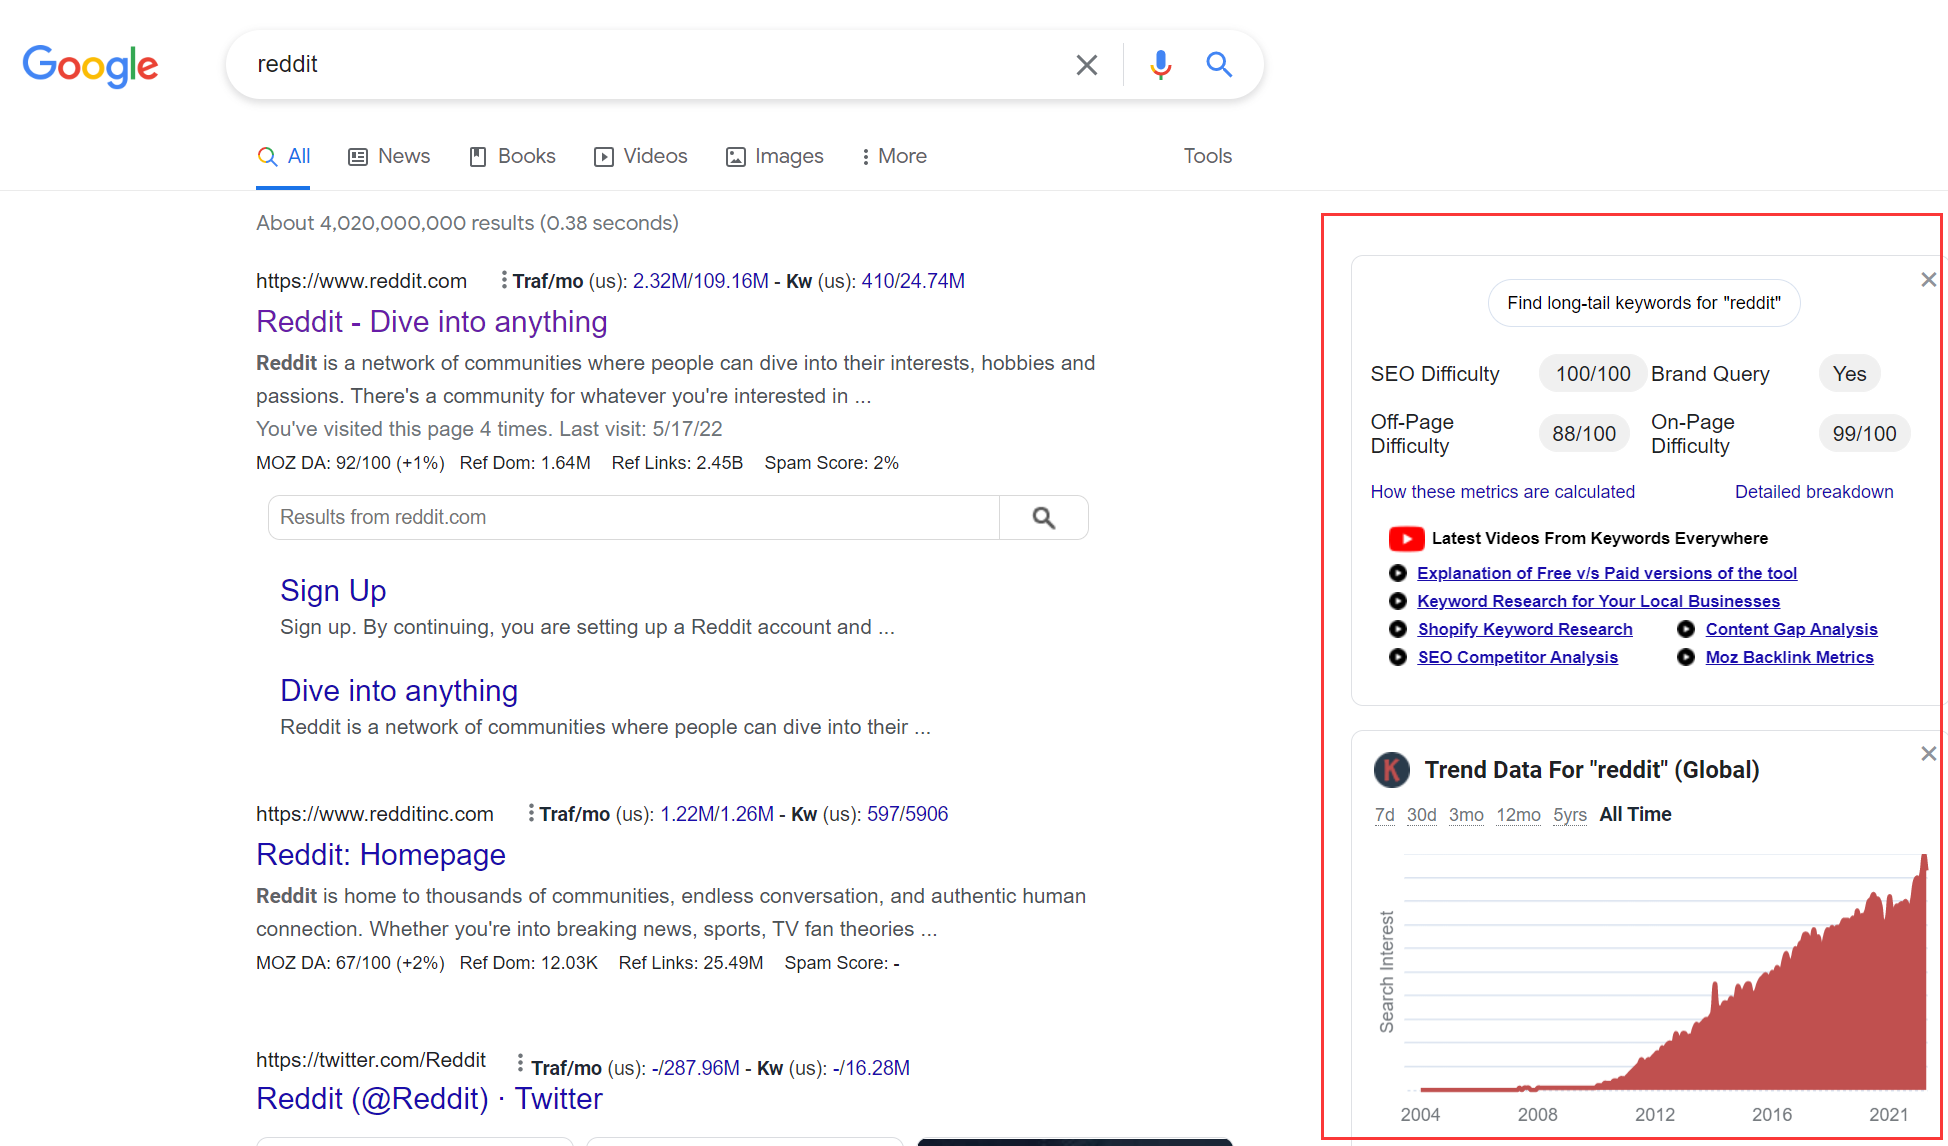Open Reddit: Homepage result
Image resolution: width=1948 pixels, height=1146 pixels.
tap(381, 855)
